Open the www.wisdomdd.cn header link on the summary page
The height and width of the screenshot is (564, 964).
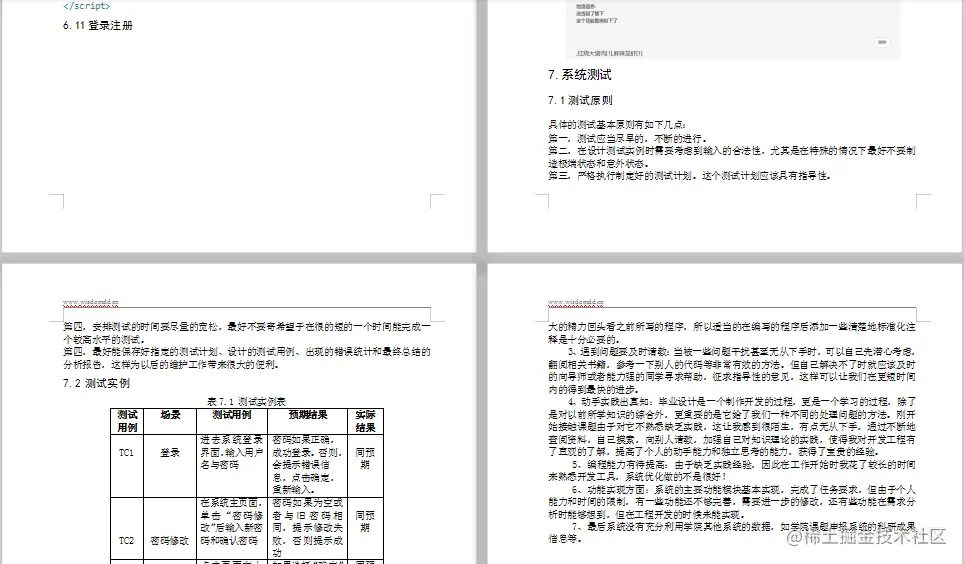[575, 302]
